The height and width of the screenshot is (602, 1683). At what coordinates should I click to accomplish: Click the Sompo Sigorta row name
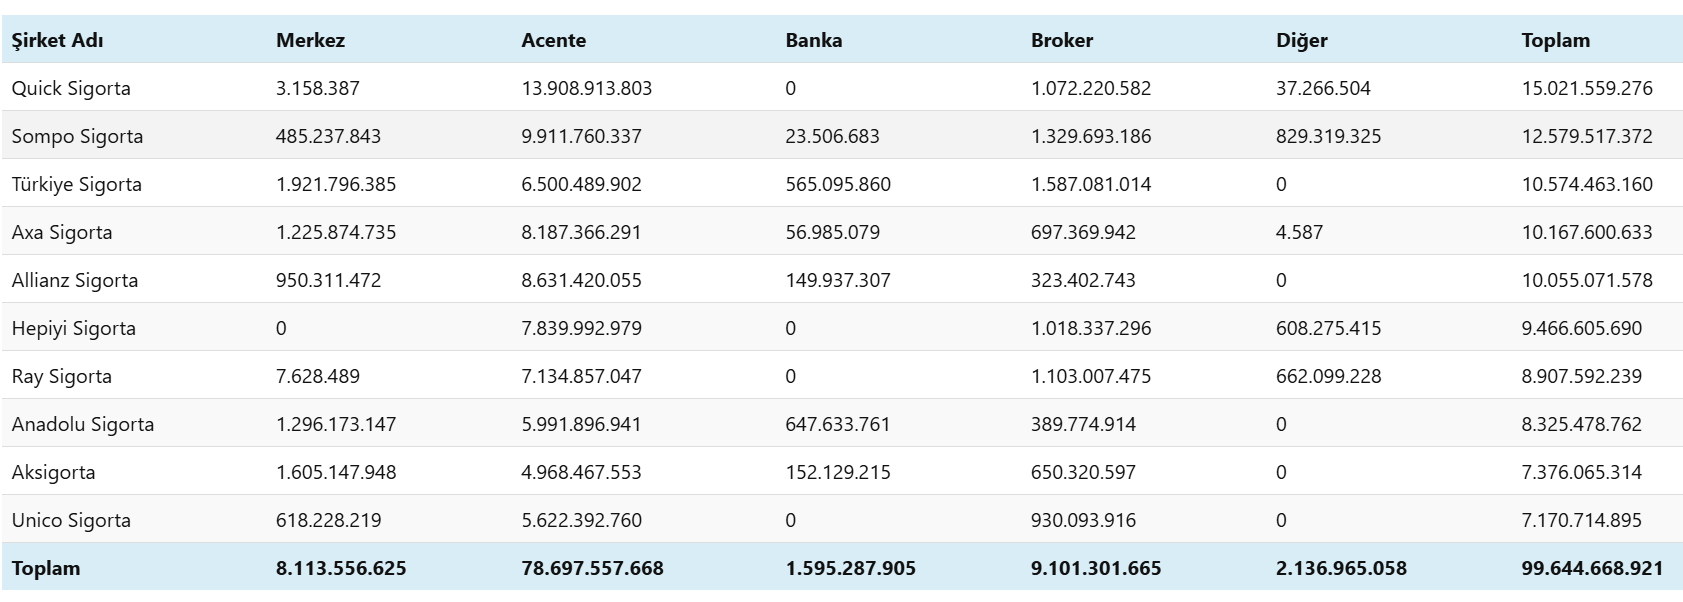[x=77, y=136]
